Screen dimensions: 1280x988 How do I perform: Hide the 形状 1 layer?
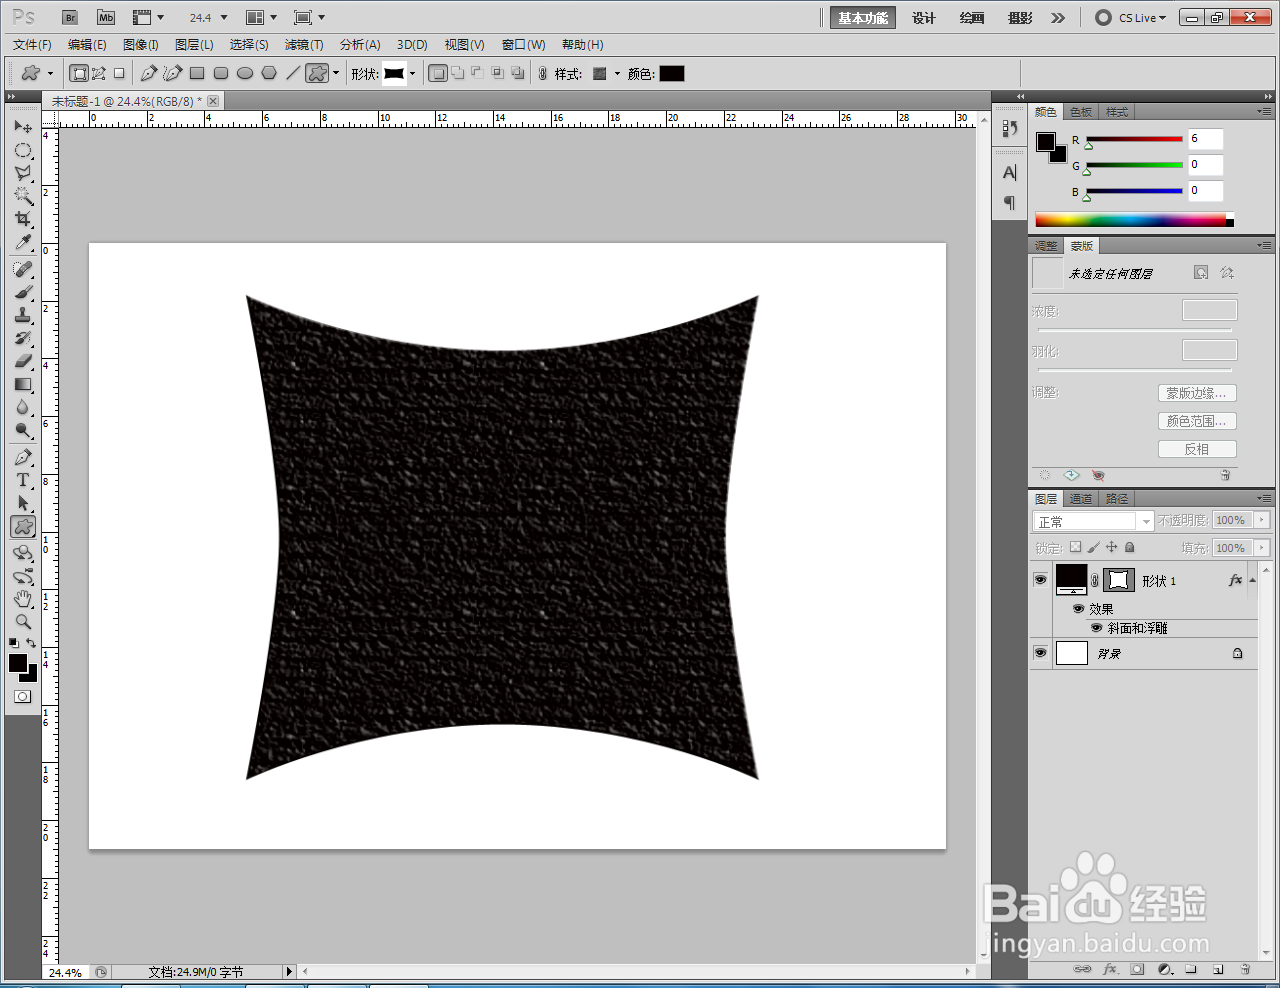(x=1040, y=580)
